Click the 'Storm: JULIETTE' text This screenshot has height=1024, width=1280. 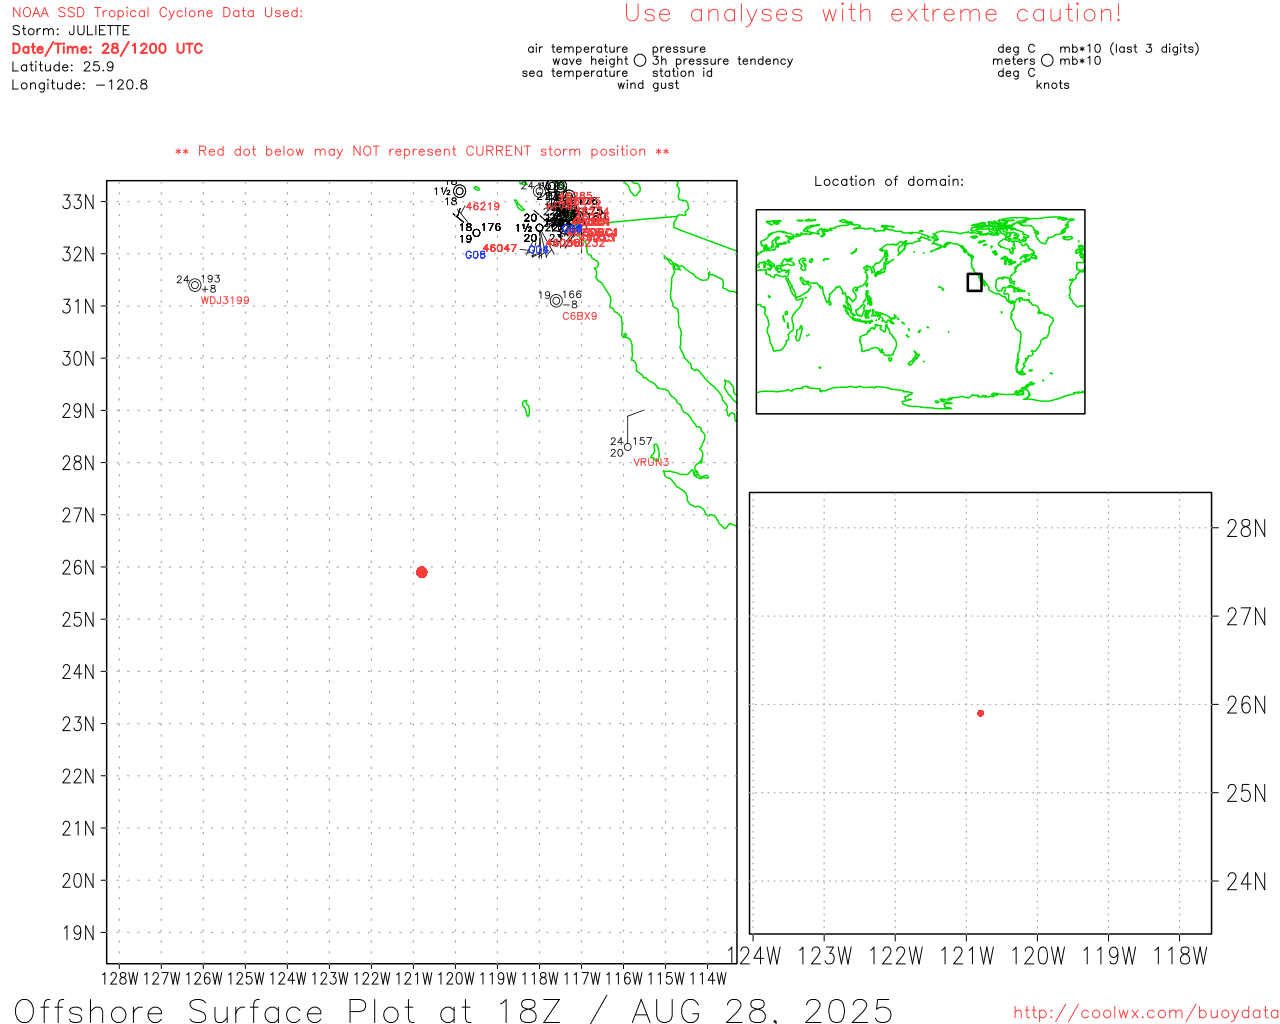(x=70, y=31)
